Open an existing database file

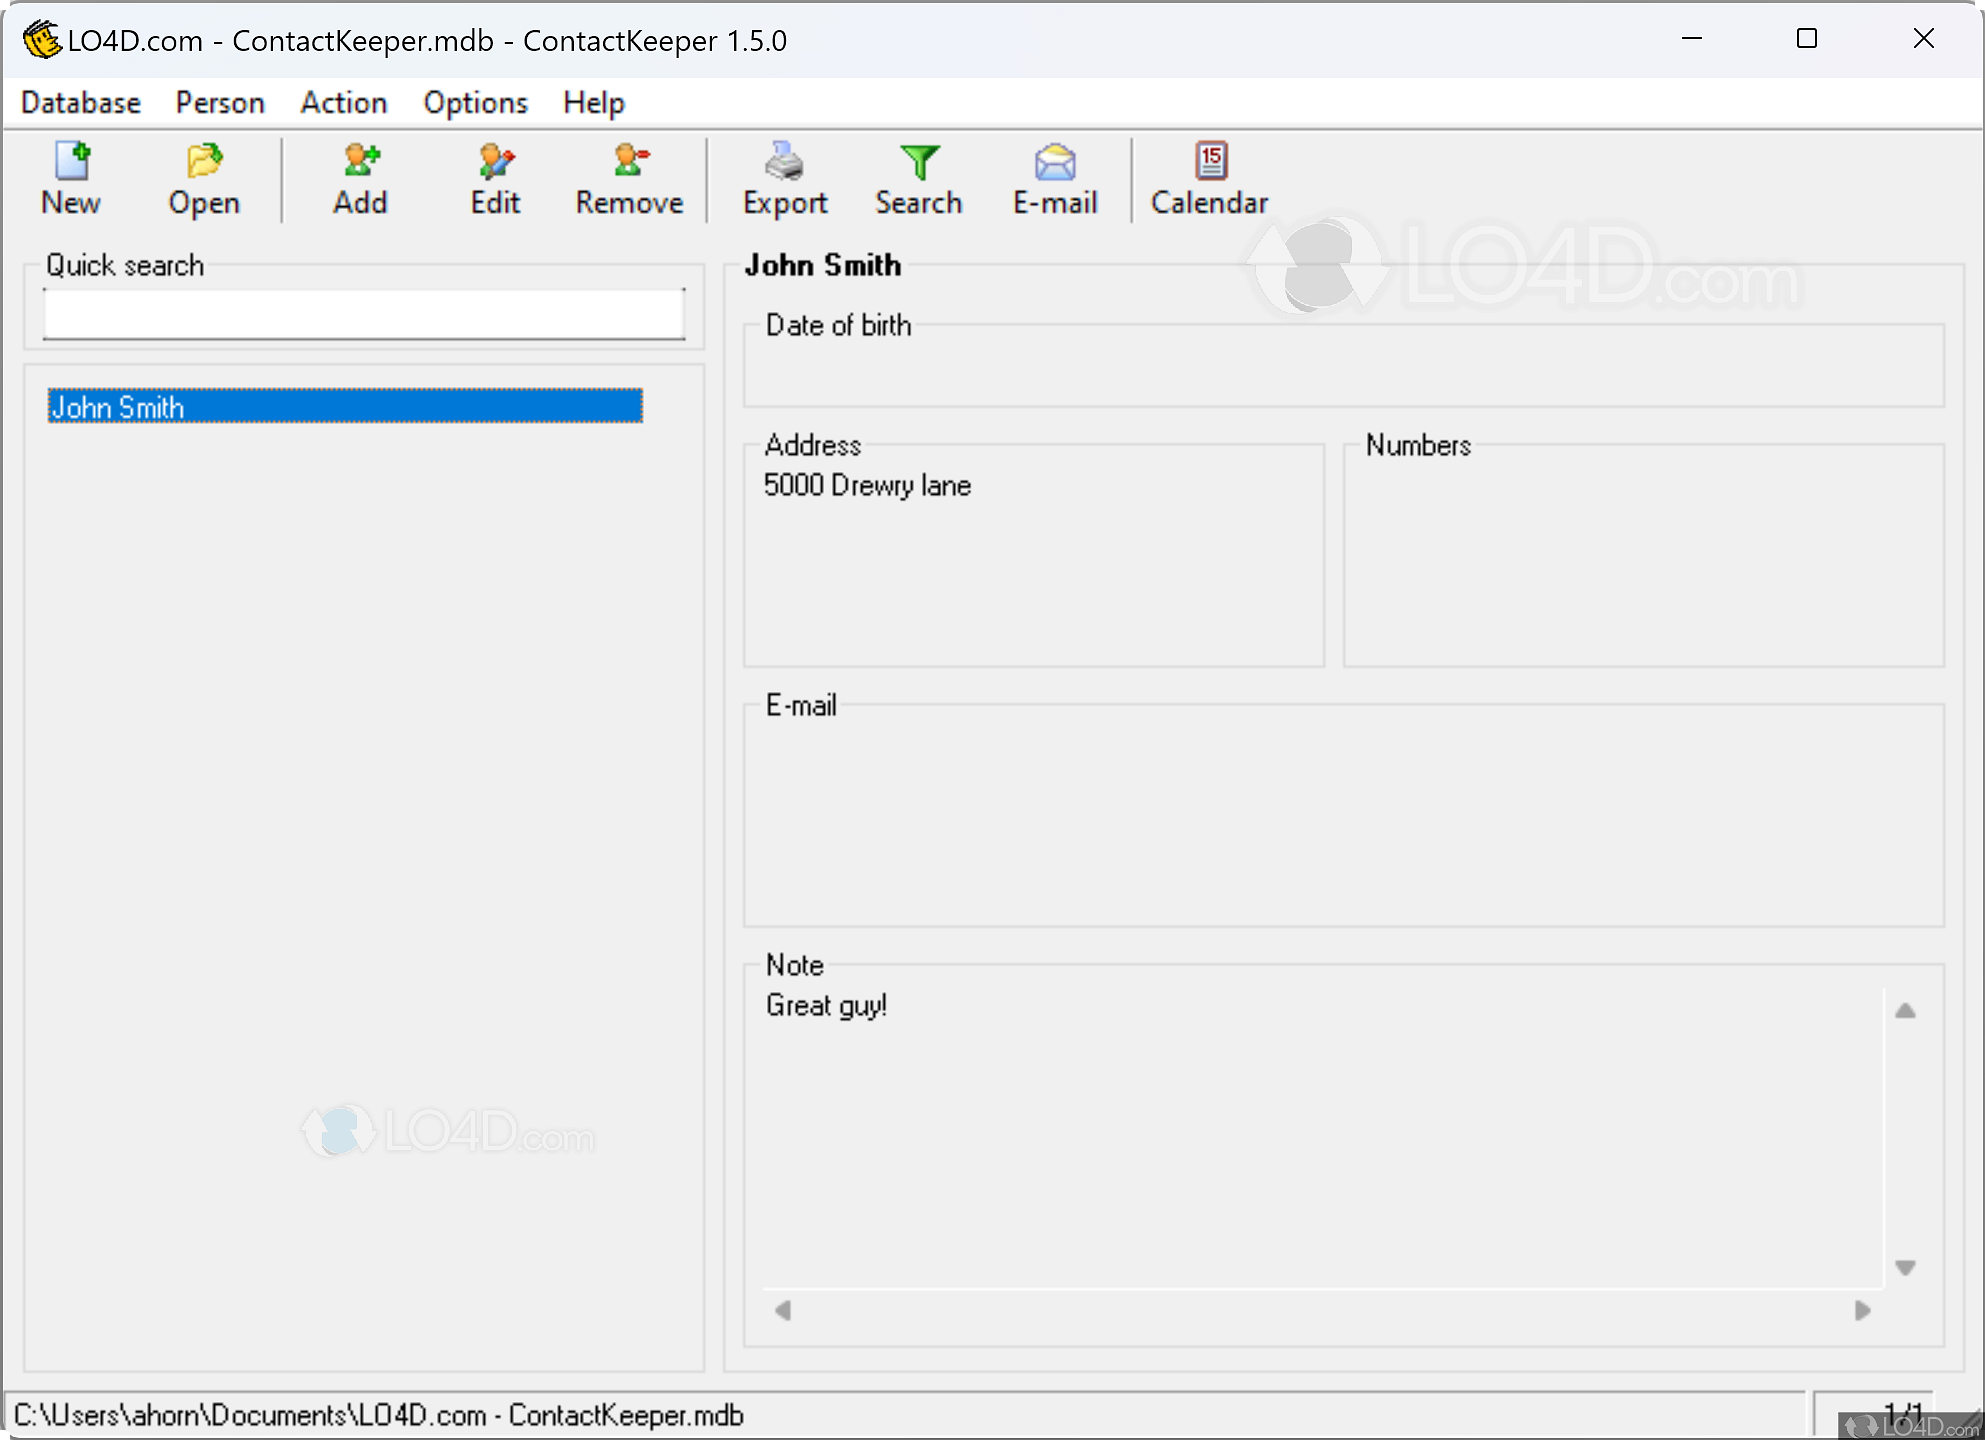click(x=203, y=180)
